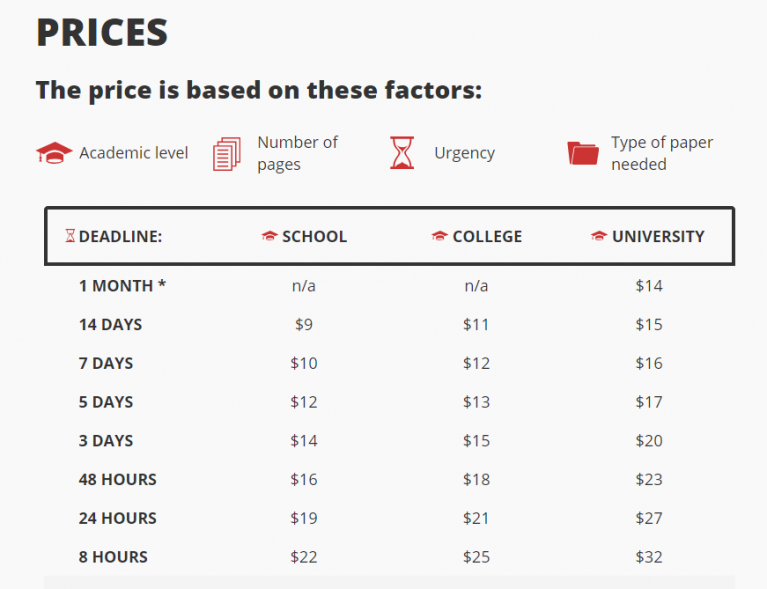Click the 48 HOURS deadline row label

[x=118, y=479]
